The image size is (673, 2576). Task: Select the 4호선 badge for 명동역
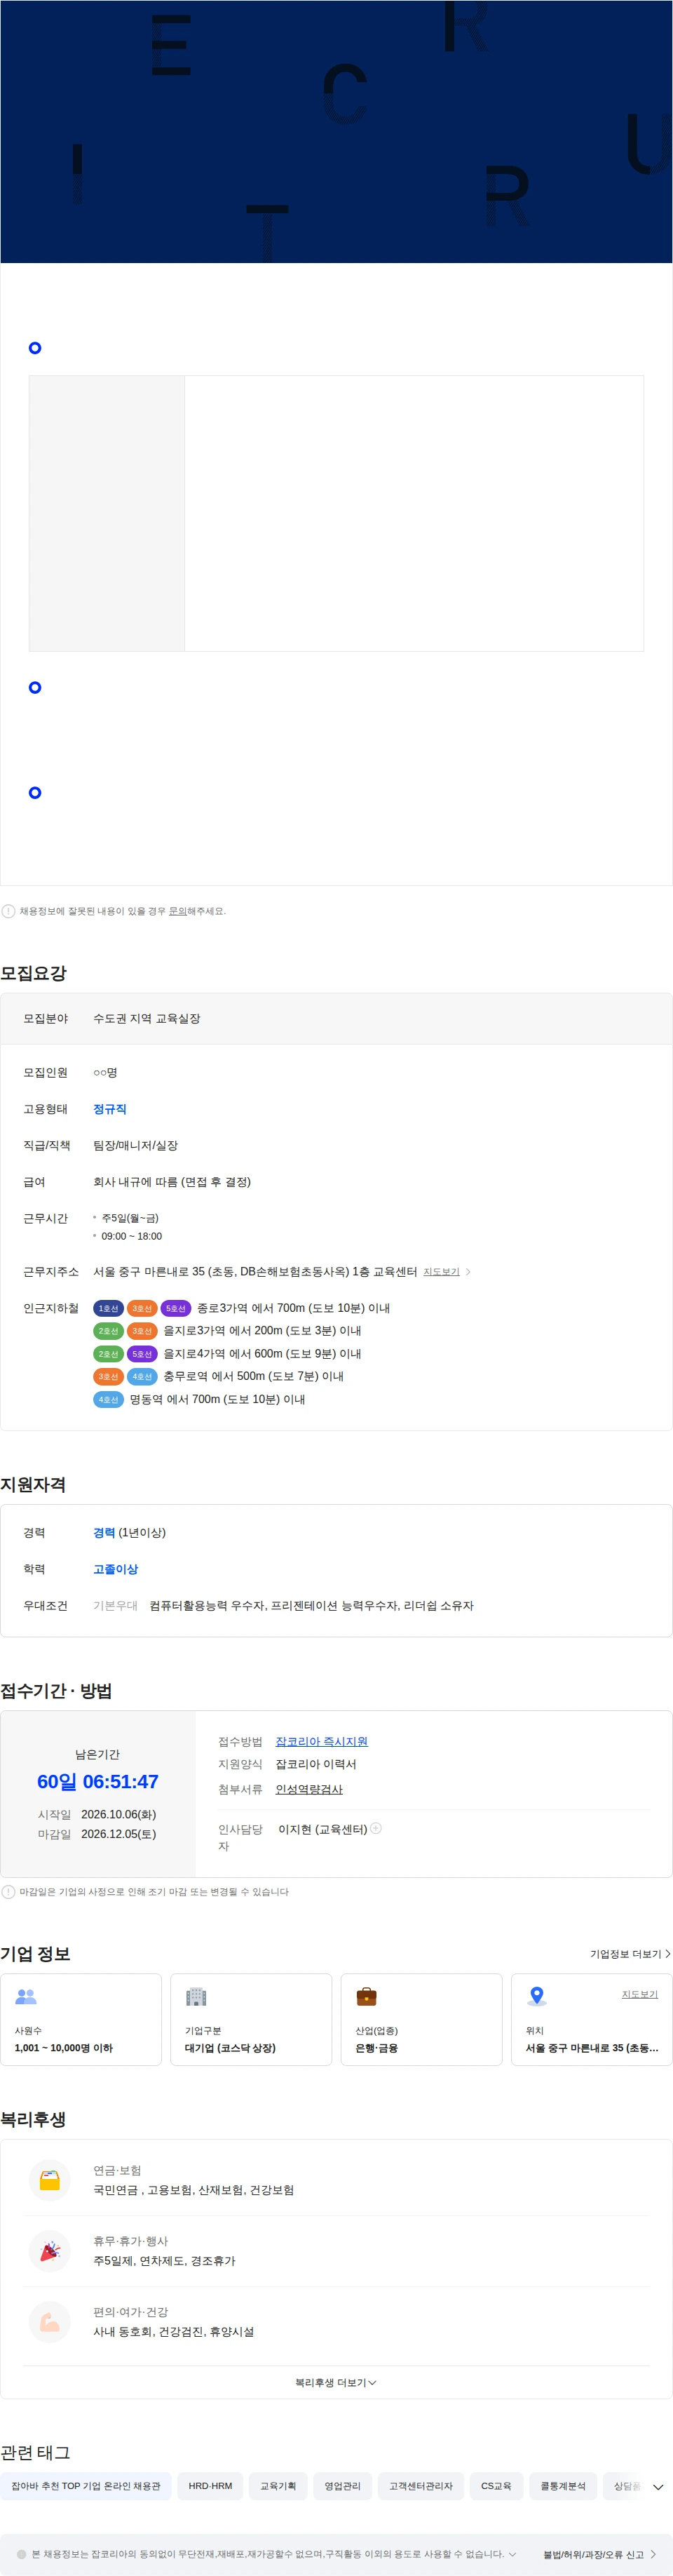point(108,1400)
